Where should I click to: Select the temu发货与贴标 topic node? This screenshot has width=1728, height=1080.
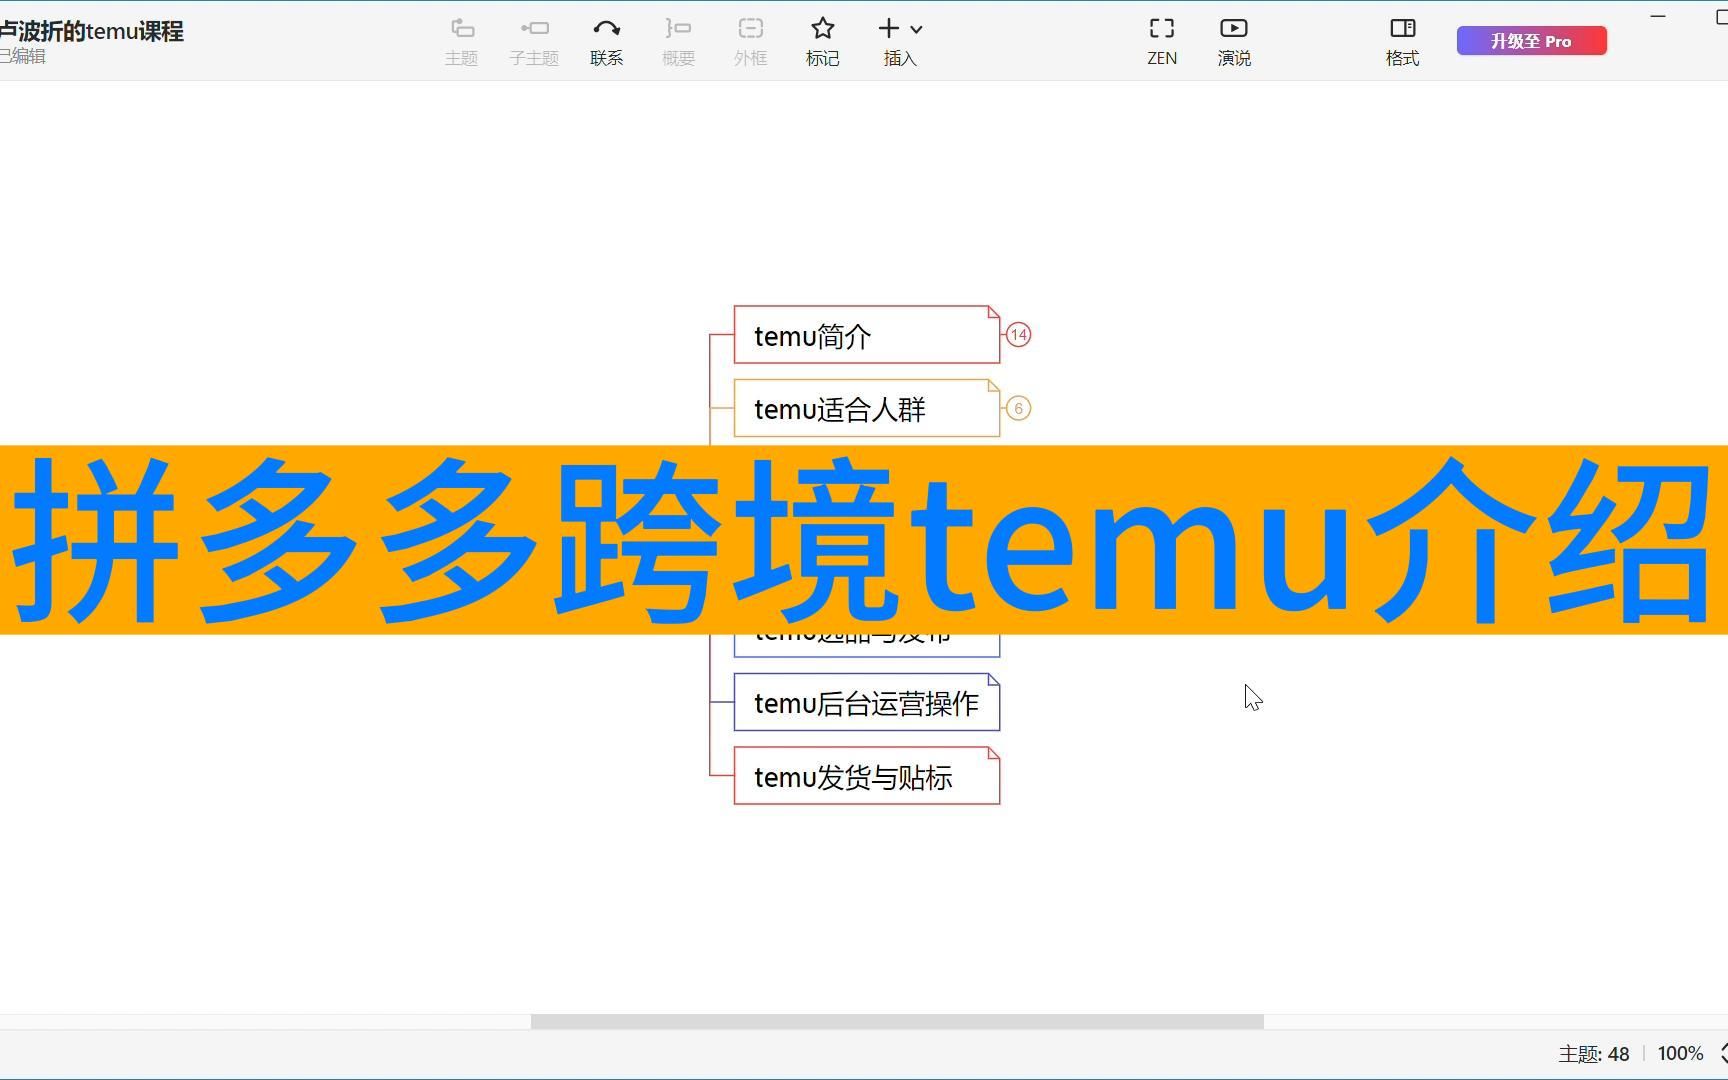pos(867,776)
